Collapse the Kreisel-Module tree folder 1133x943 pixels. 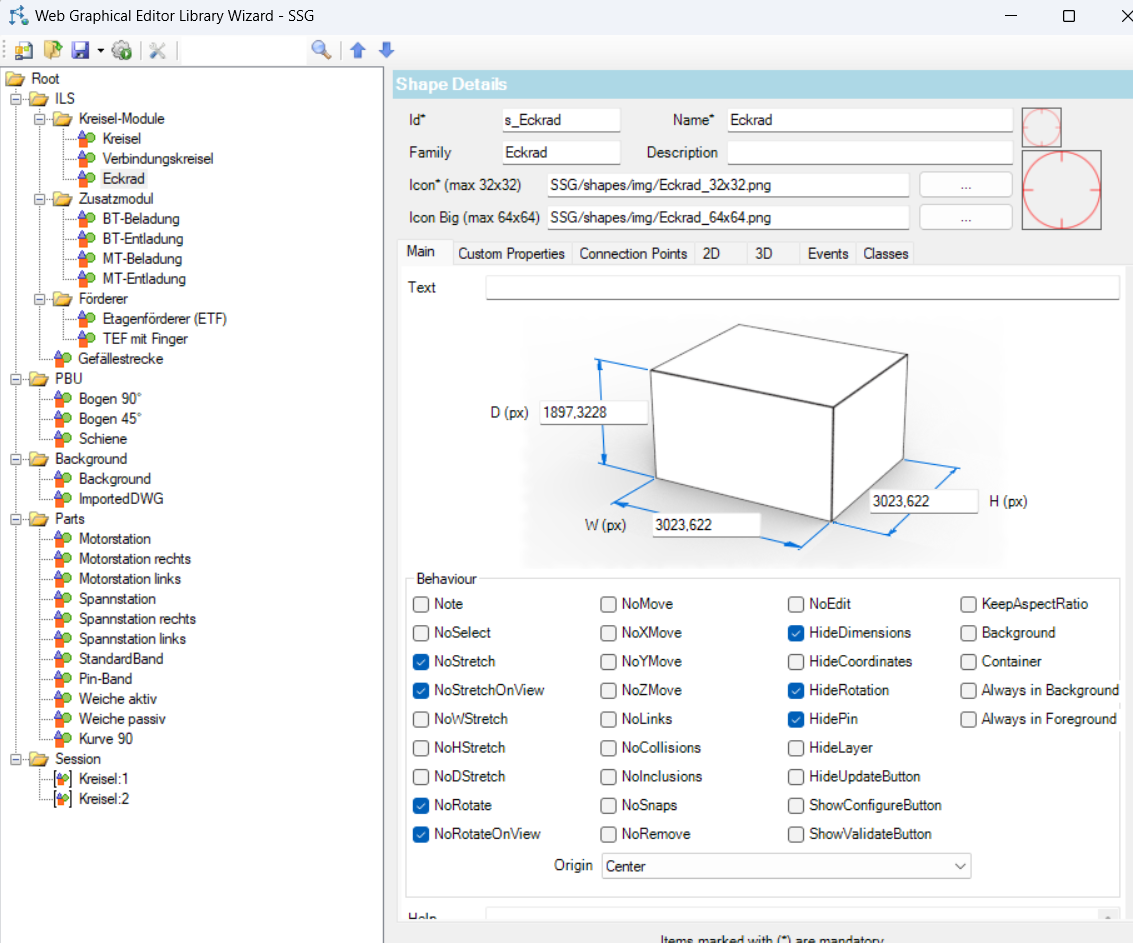[40, 119]
